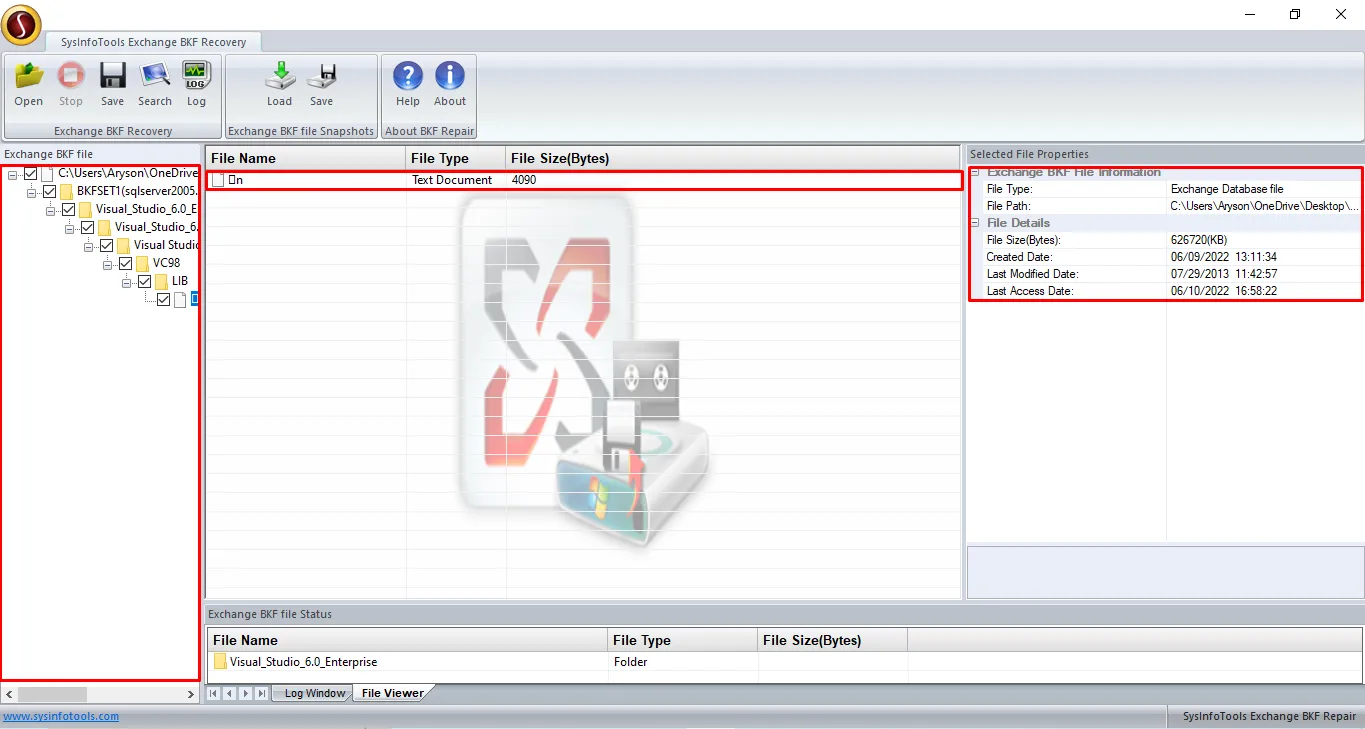Click the Last Modified Date value 07/29/2013
Image resolution: width=1365 pixels, height=729 pixels.
1224,274
